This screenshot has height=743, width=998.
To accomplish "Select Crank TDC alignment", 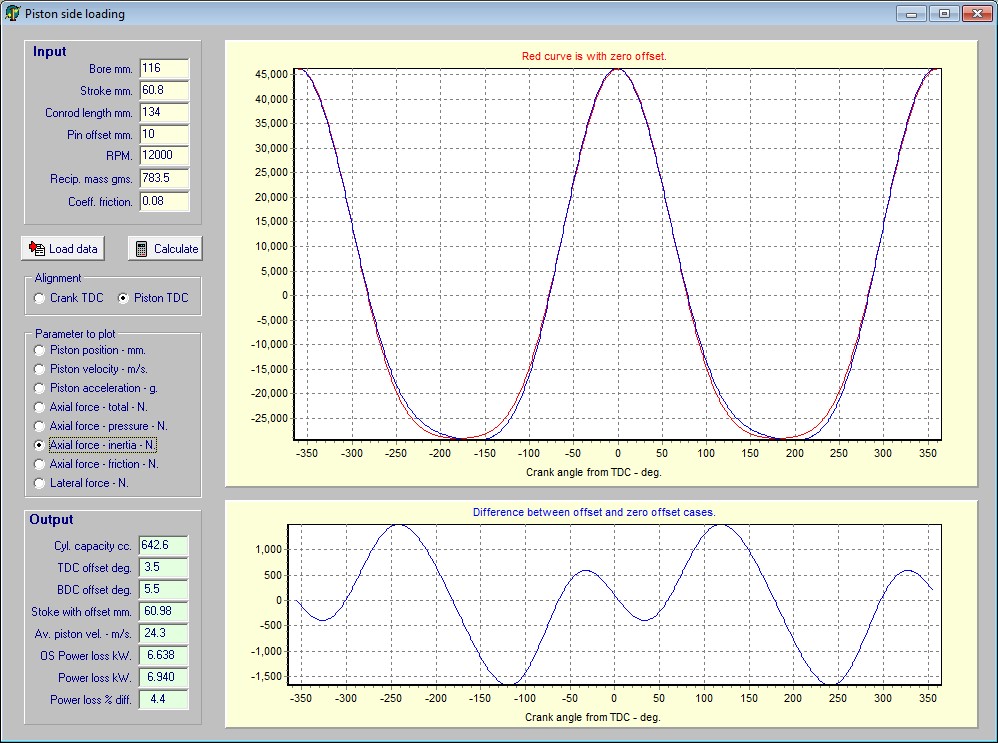I will coord(40,298).
